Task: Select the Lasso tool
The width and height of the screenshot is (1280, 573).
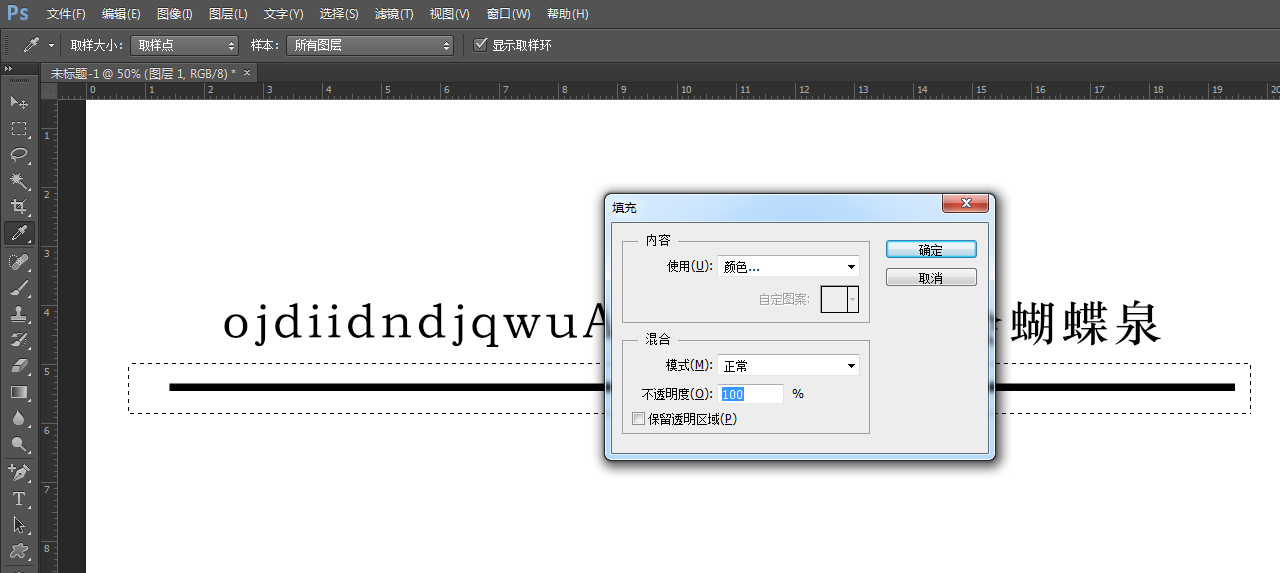Action: point(19,155)
